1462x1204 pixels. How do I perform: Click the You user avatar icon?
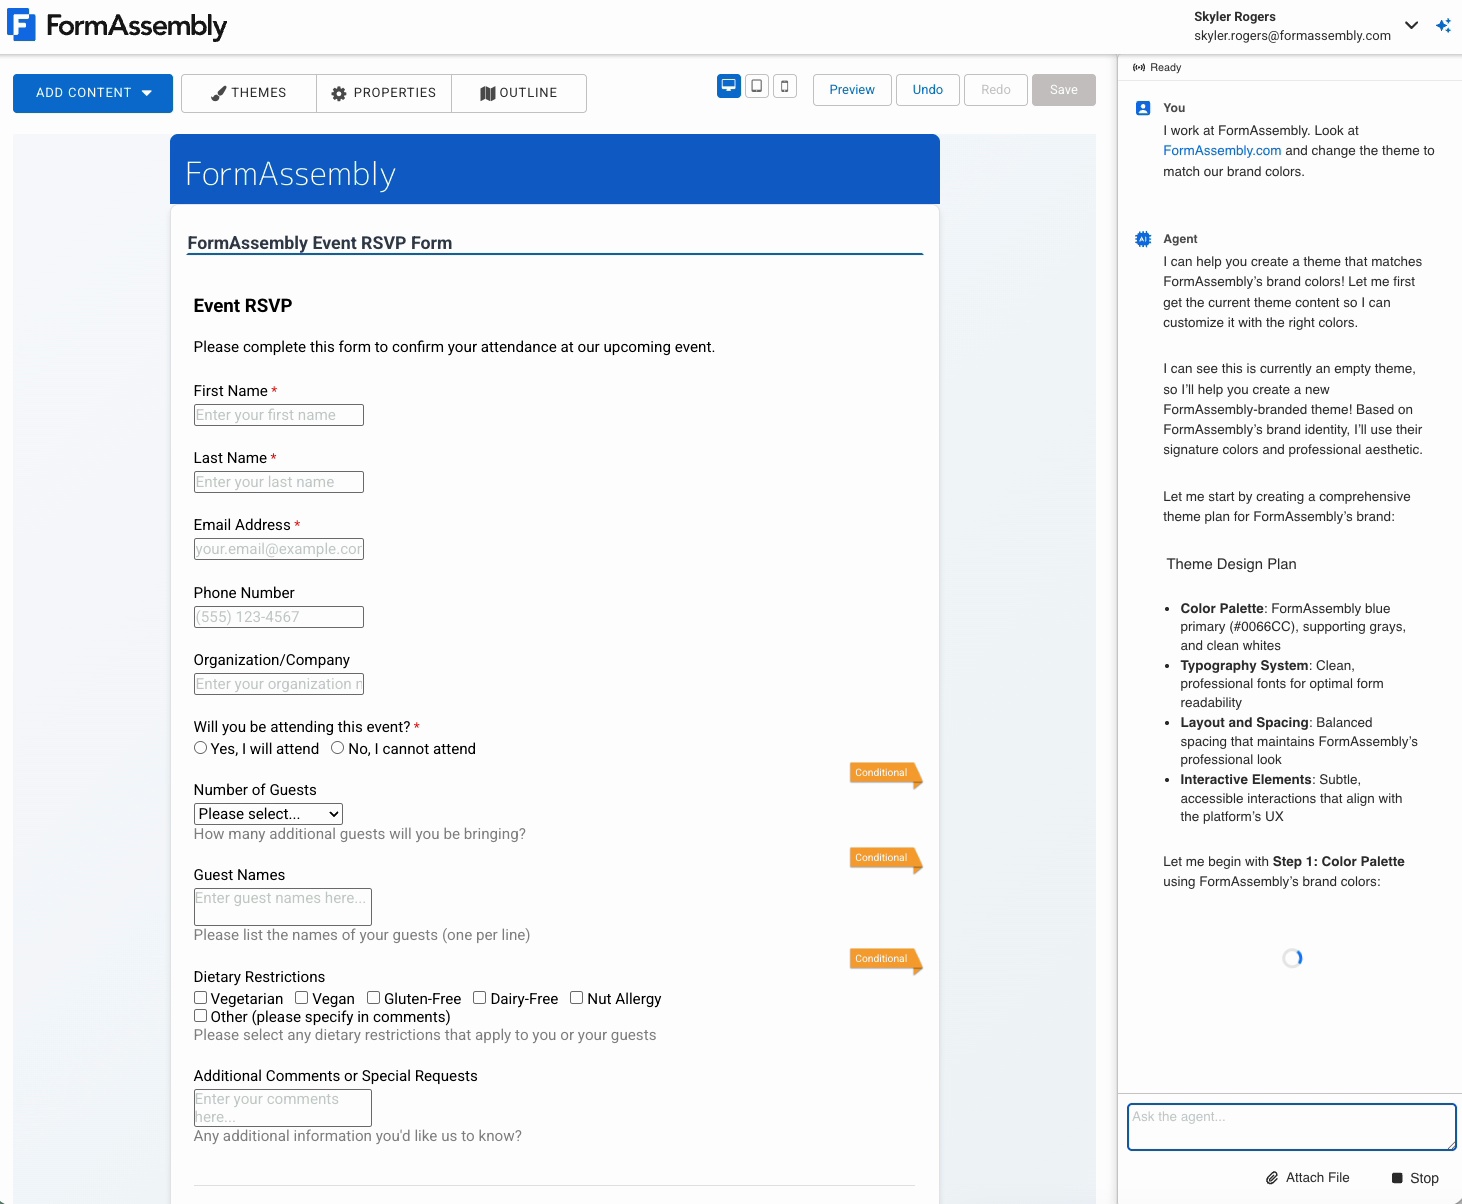point(1143,108)
